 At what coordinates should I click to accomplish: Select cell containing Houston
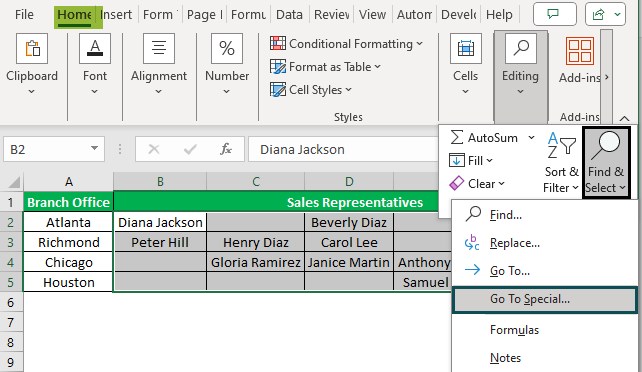coord(68,282)
